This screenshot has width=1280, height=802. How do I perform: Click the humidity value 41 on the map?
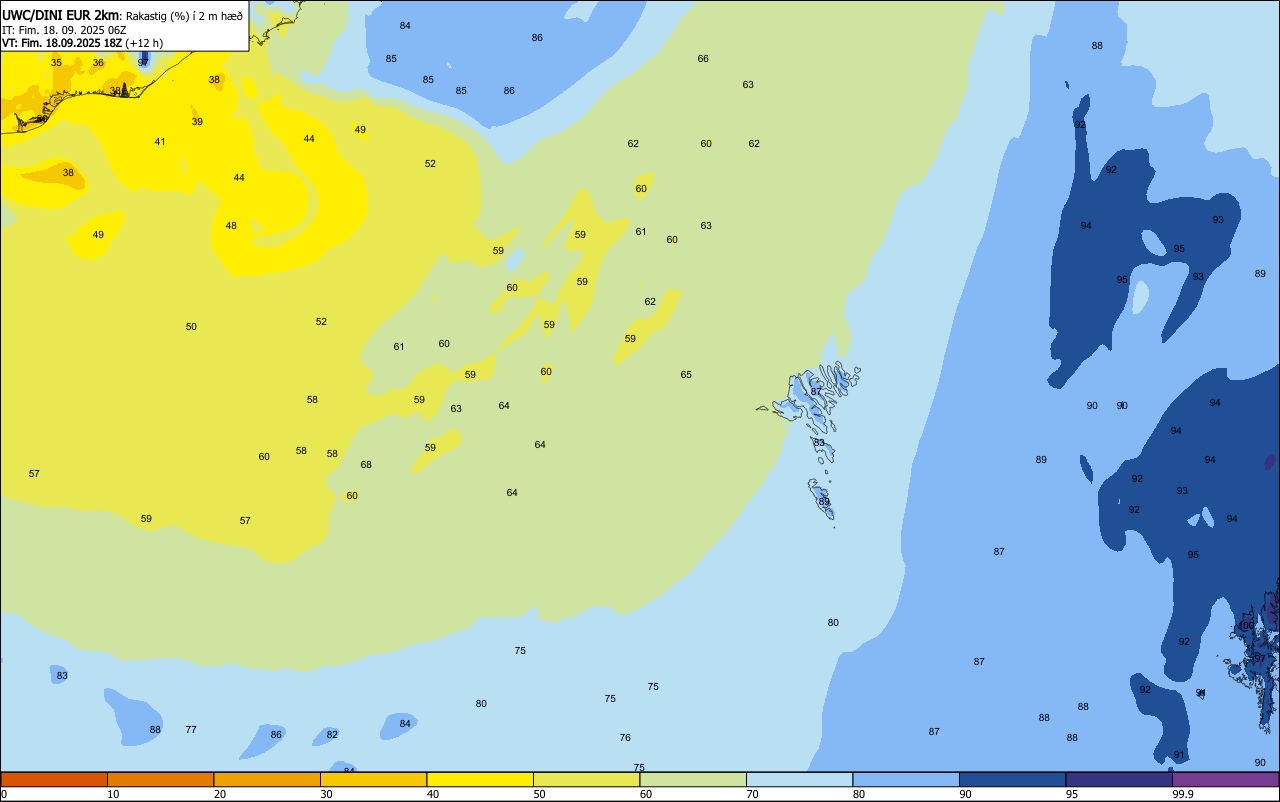tap(160, 142)
